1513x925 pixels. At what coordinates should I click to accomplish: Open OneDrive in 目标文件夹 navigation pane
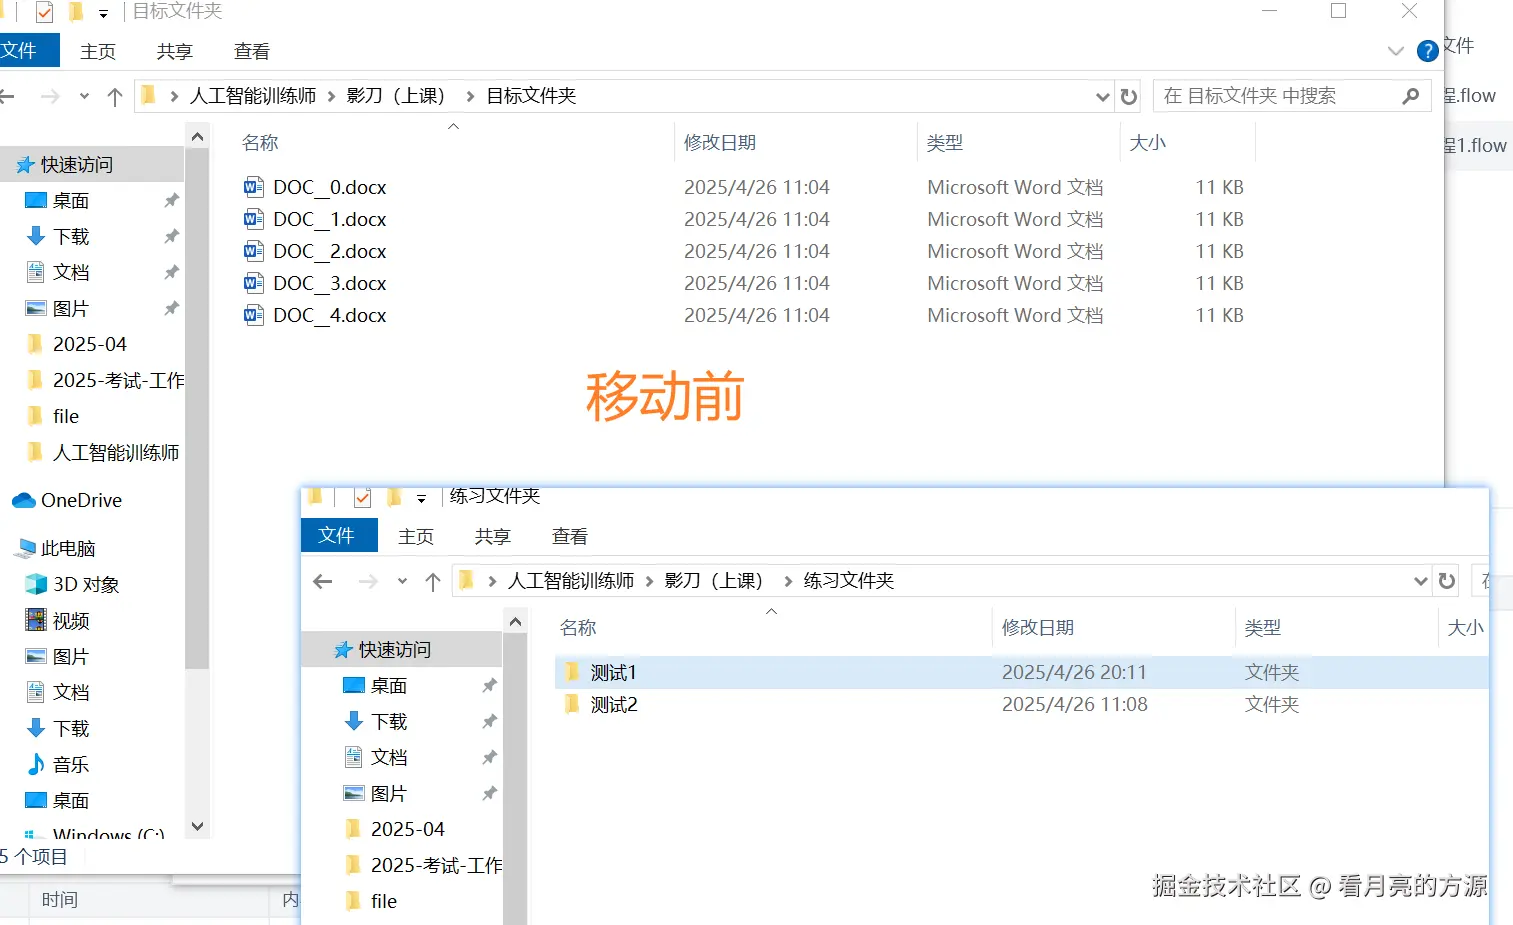click(x=68, y=500)
